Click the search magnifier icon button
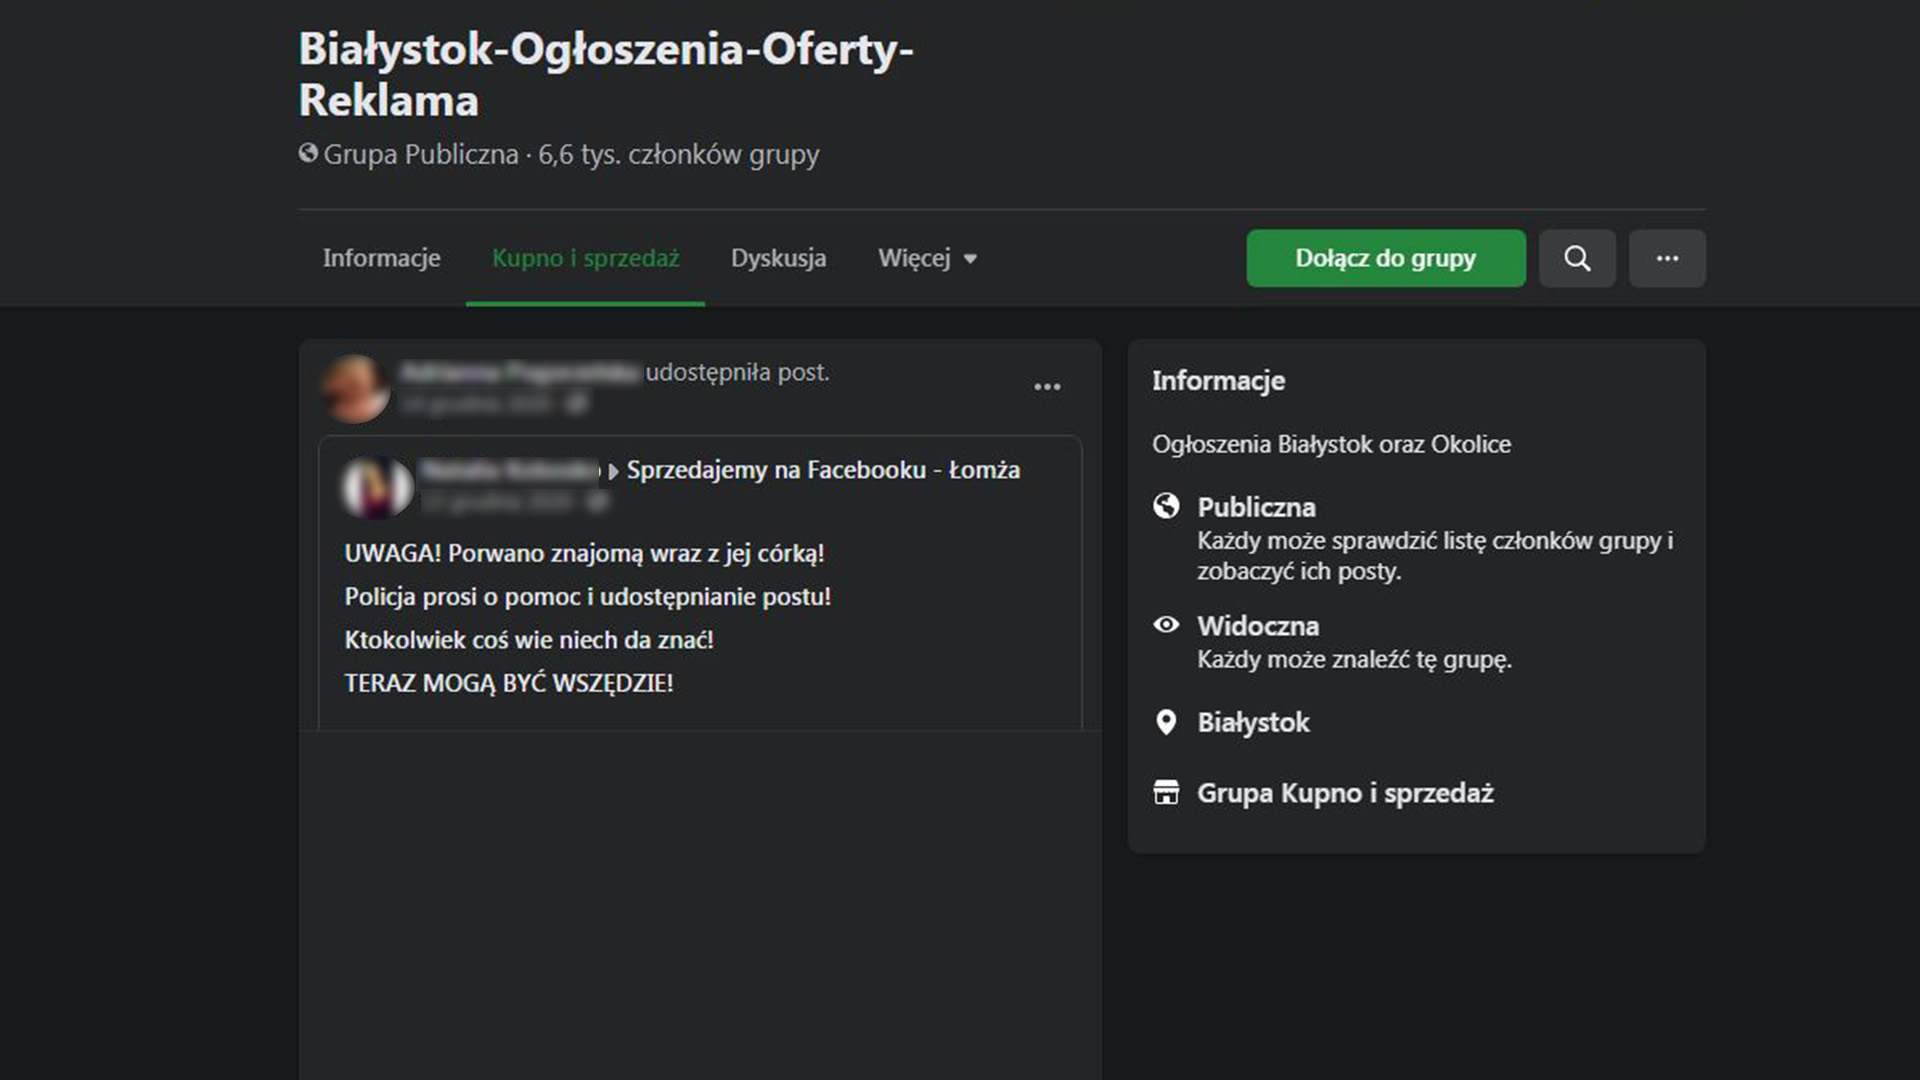This screenshot has width=1920, height=1080. [x=1577, y=258]
